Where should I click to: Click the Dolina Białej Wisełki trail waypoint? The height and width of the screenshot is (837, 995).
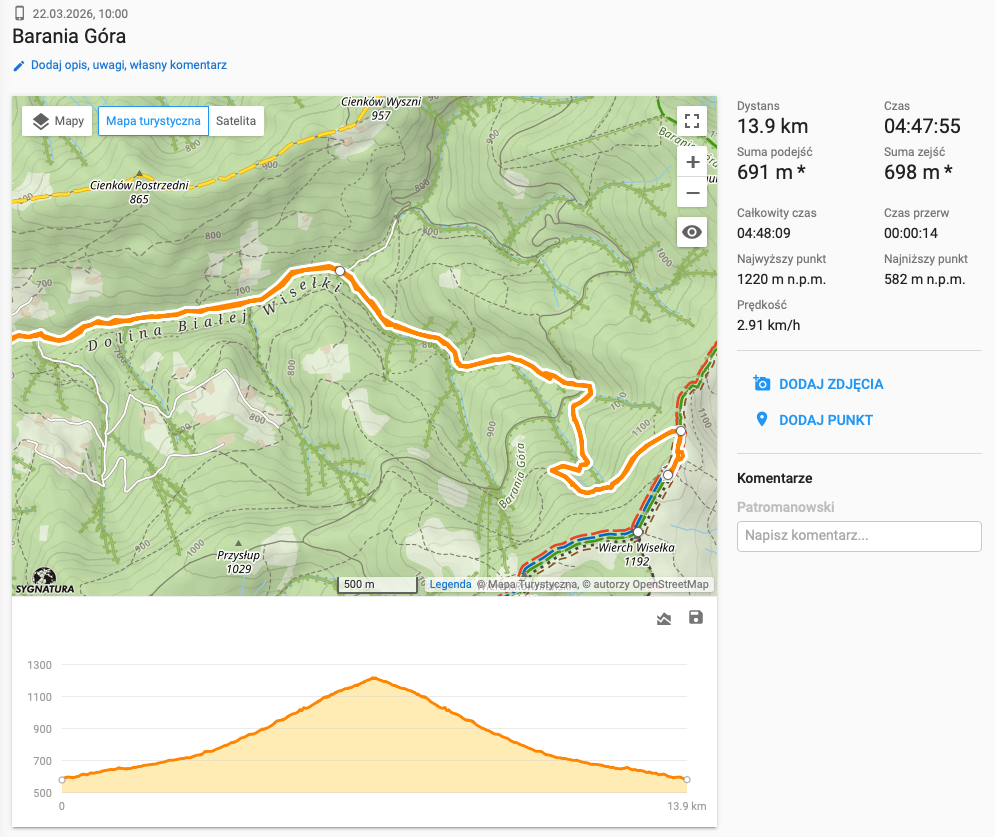340,271
